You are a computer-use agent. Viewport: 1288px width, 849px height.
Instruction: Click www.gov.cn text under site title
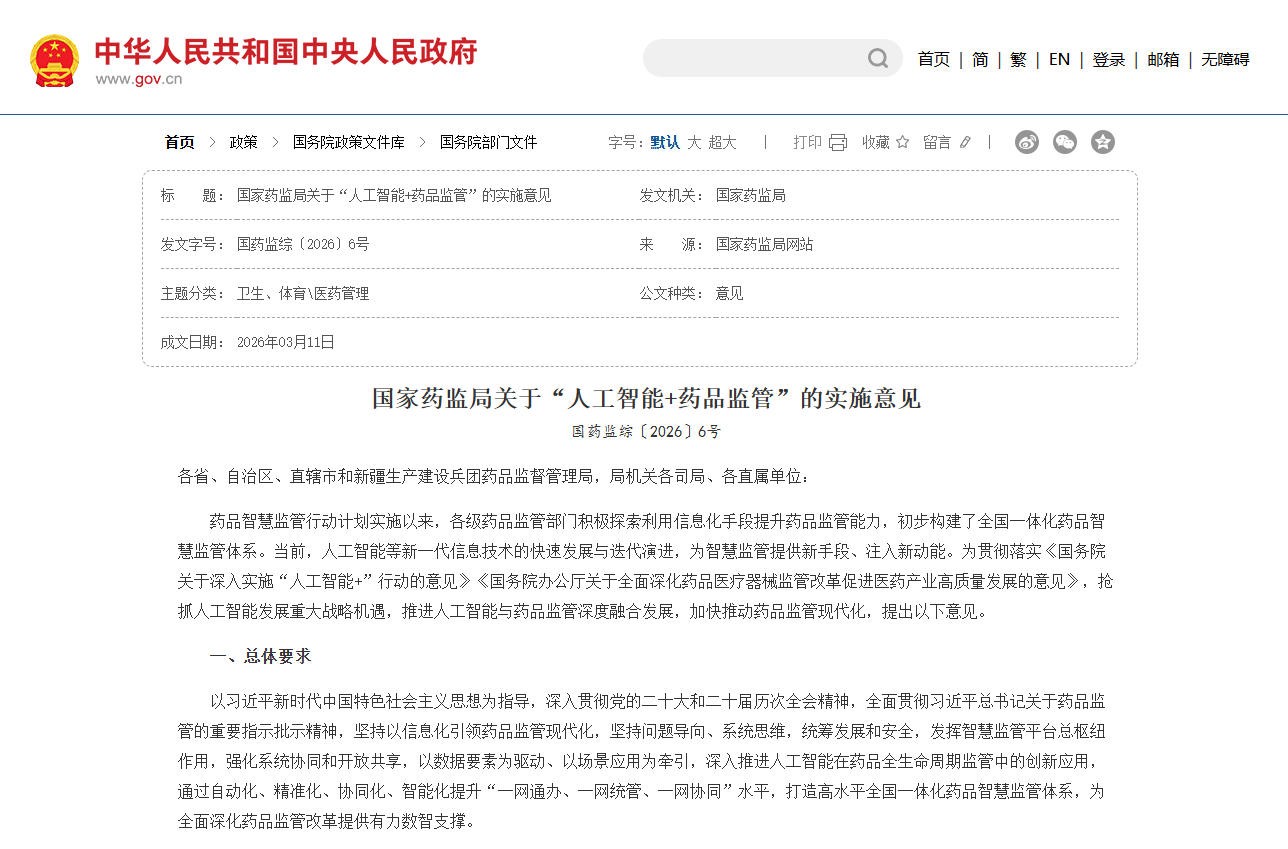pyautogui.click(x=139, y=80)
